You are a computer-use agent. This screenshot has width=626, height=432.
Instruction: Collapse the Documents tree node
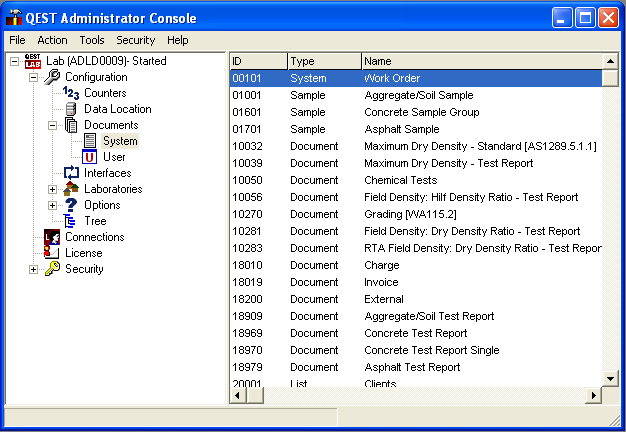53,125
